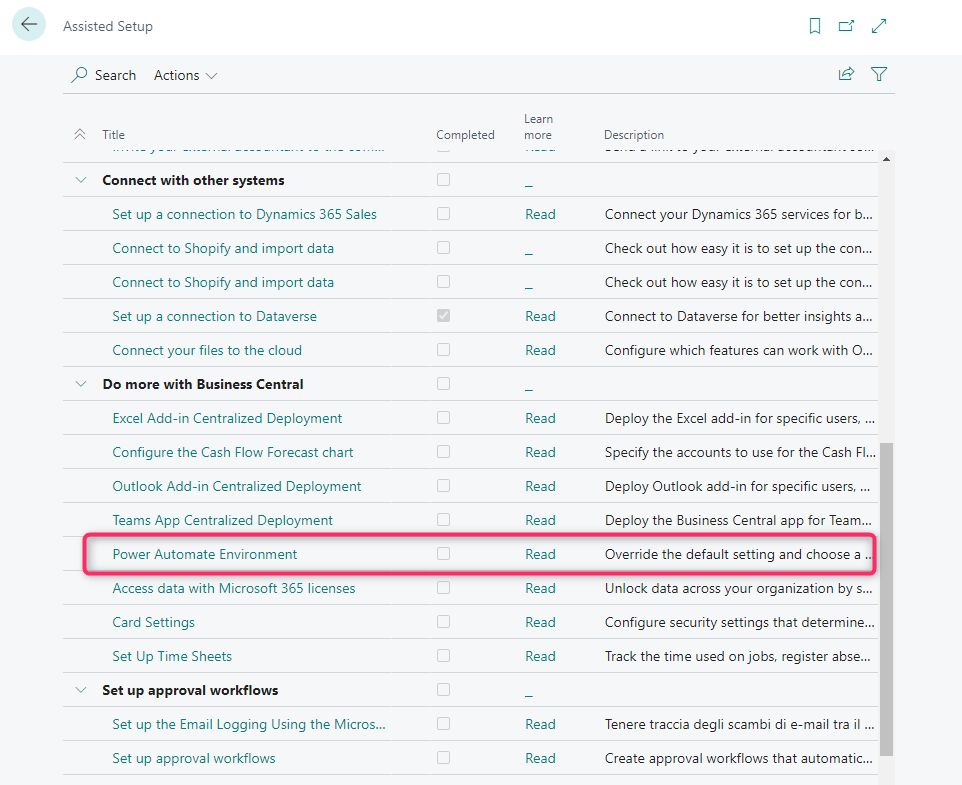Screen dimensions: 962x785
Task: Toggle Completed checkbox for Card Settings
Action: click(x=443, y=622)
